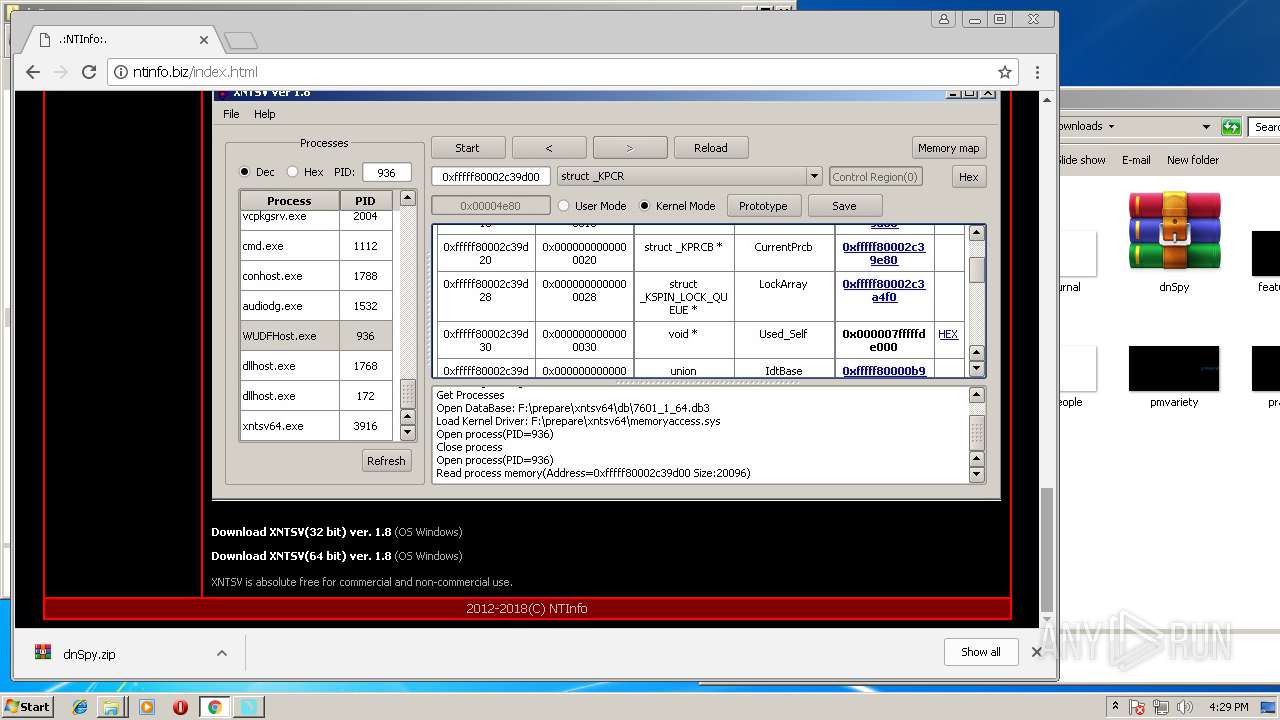The height and width of the screenshot is (720, 1280).
Task: Click the '<' previous navigation button
Action: point(548,147)
